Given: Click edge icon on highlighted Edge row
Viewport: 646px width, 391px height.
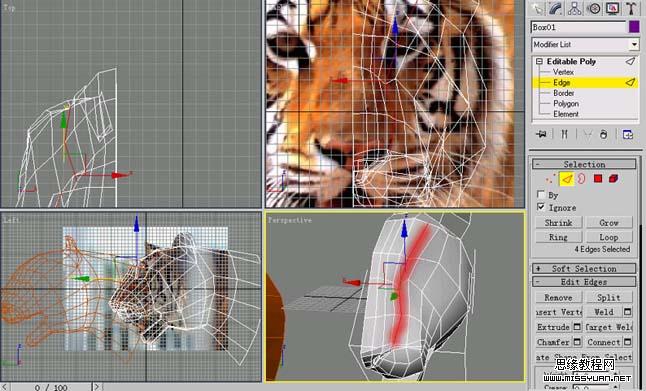Looking at the screenshot, I should click(630, 82).
